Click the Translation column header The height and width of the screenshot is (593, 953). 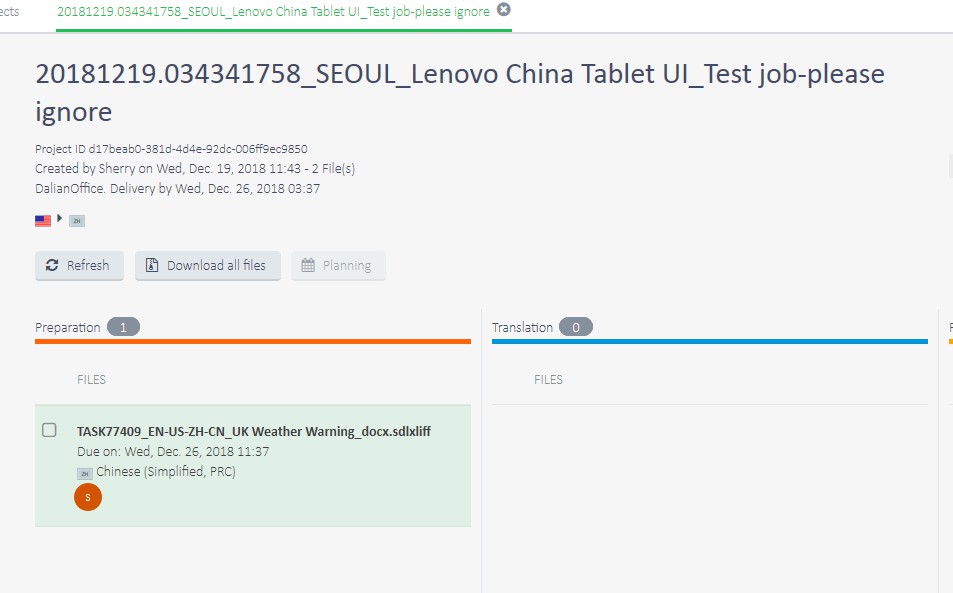point(522,328)
